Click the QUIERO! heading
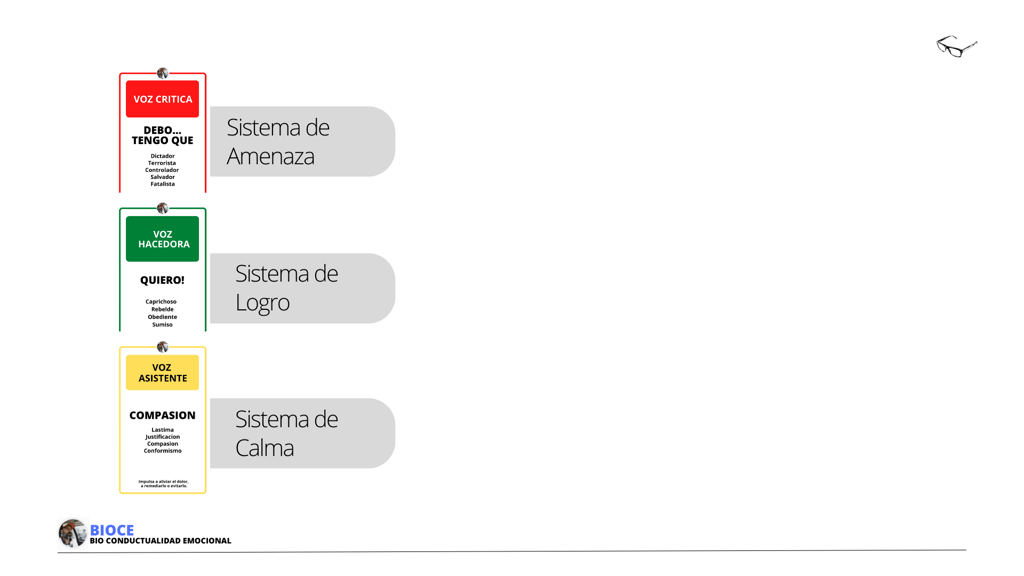 point(162,280)
